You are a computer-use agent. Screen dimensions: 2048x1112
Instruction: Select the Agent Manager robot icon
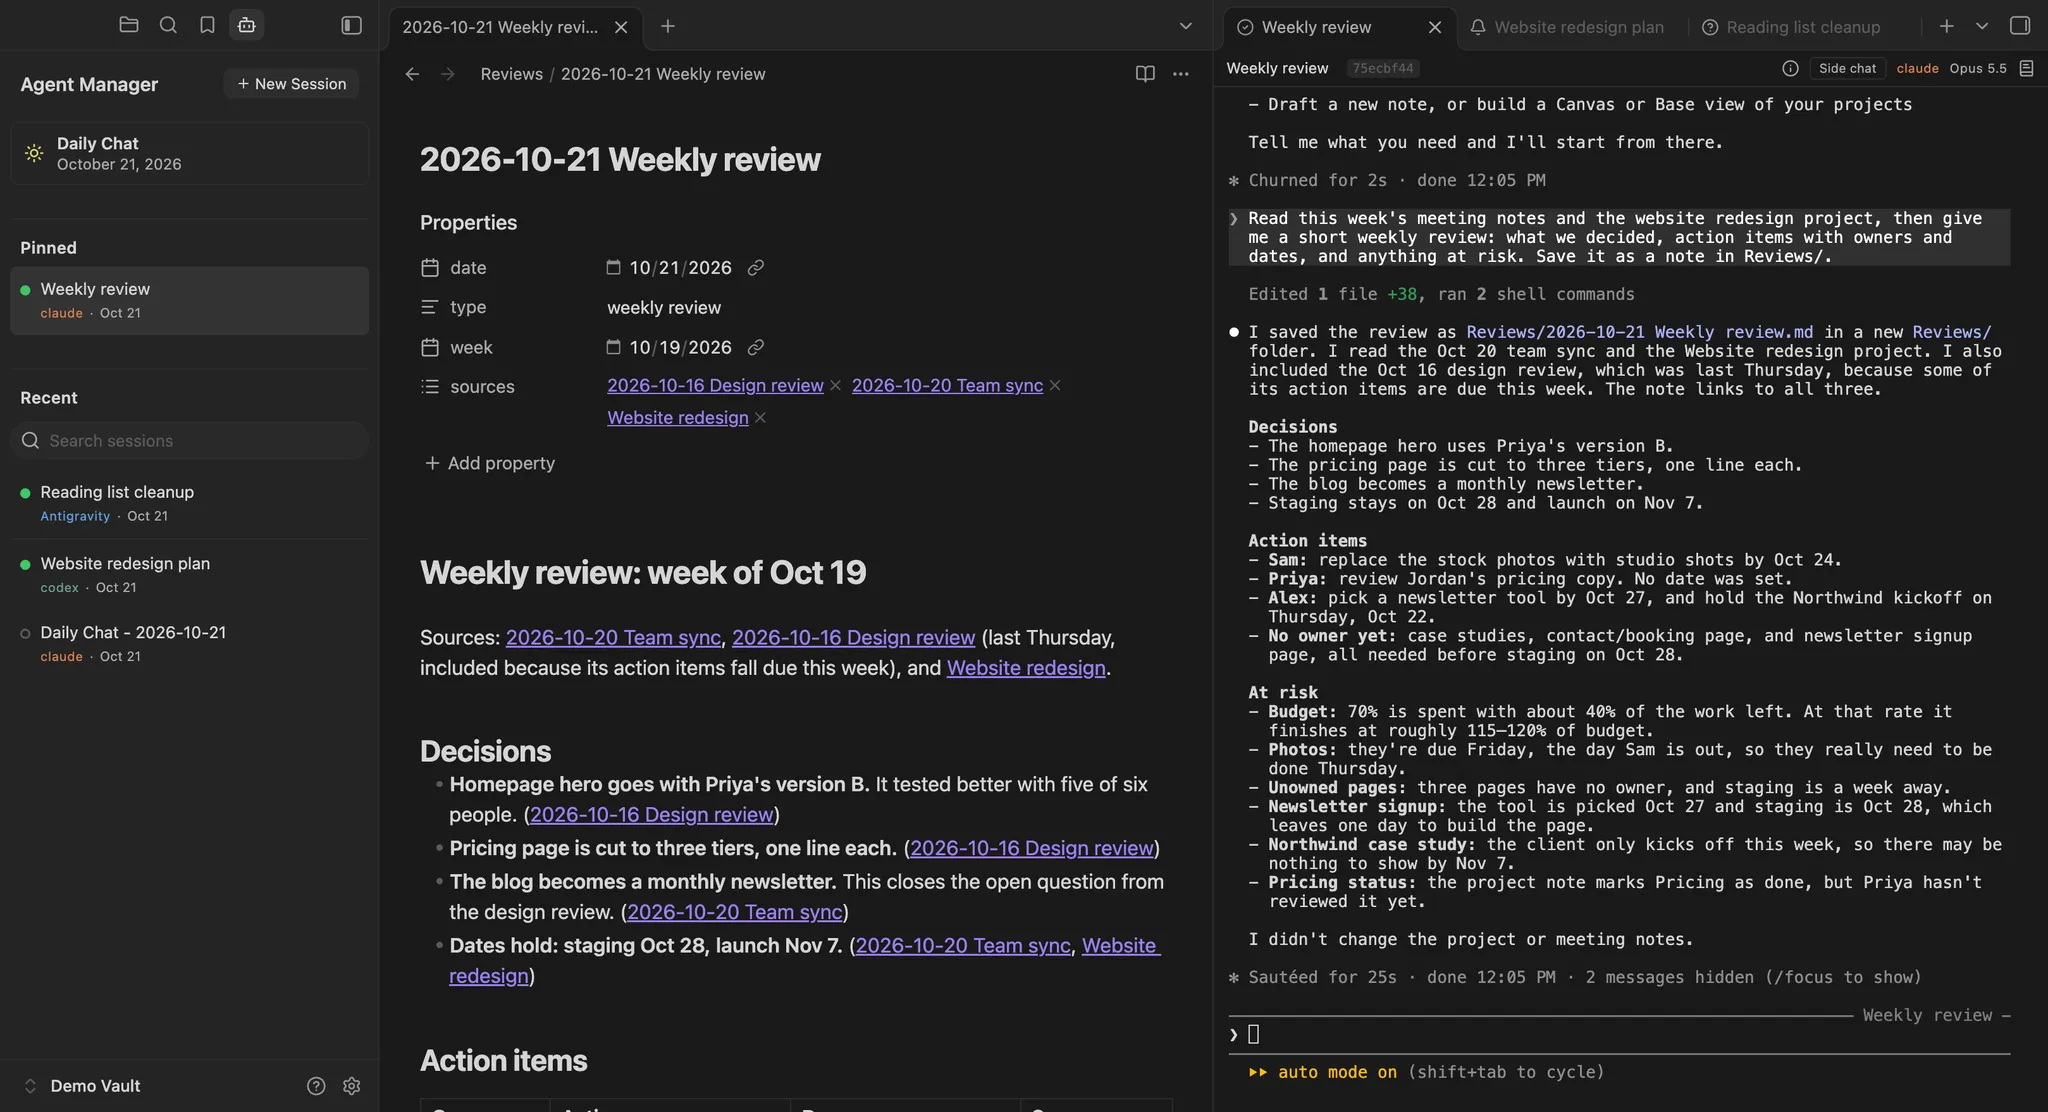(x=246, y=25)
